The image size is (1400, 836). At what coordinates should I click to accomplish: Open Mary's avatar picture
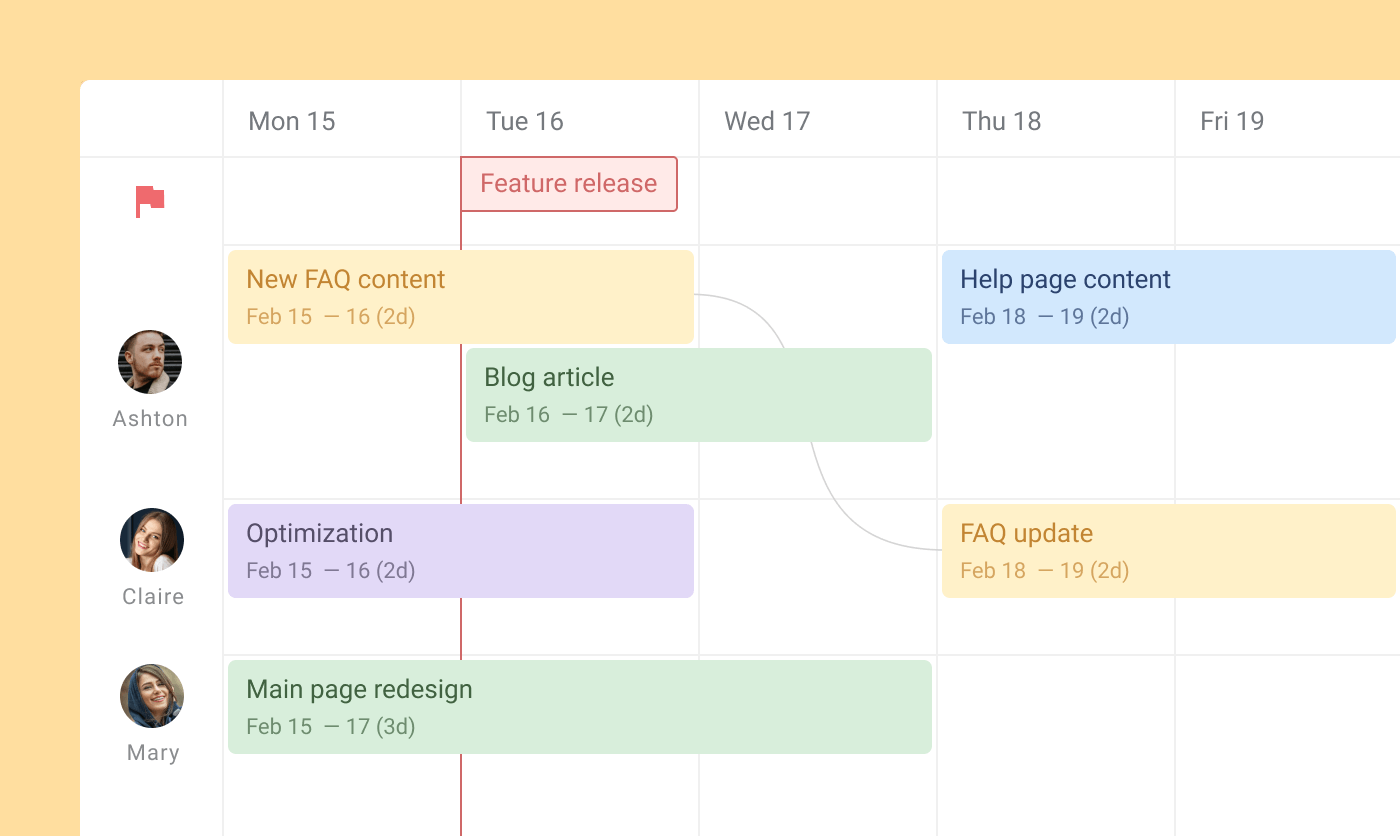click(x=152, y=696)
